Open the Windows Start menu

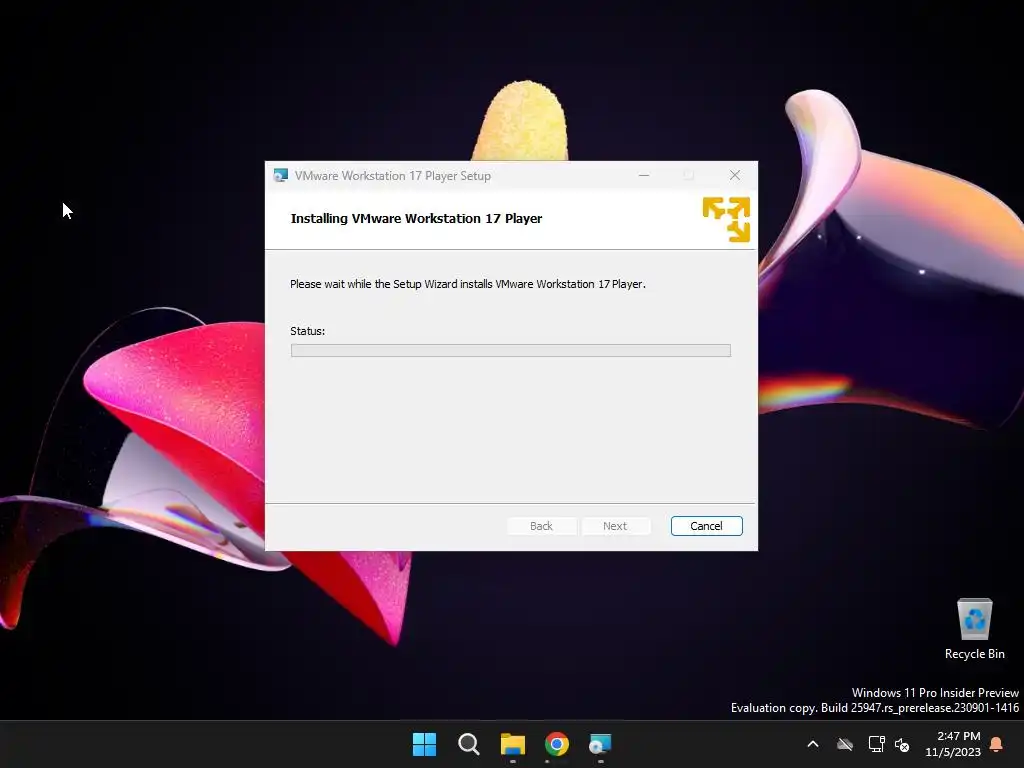click(424, 744)
